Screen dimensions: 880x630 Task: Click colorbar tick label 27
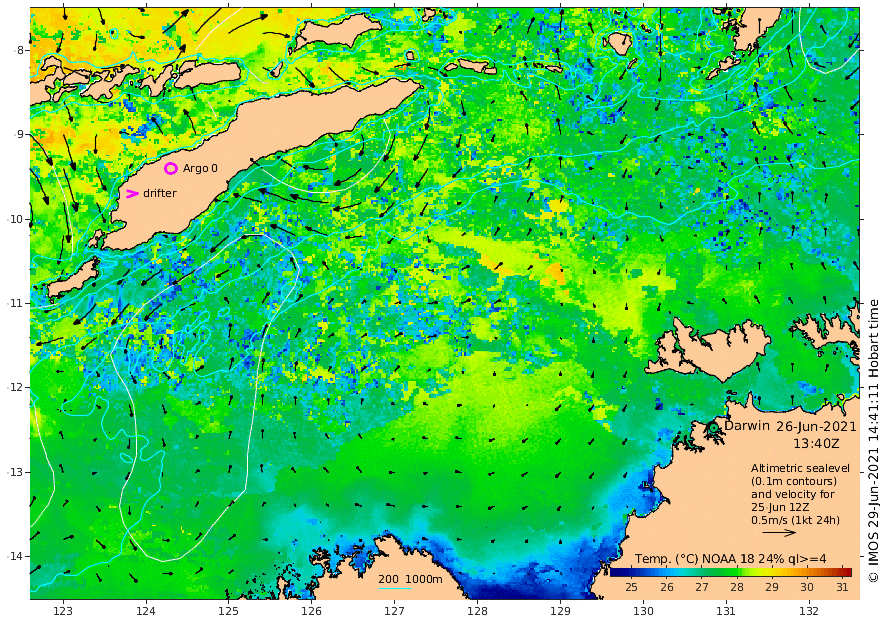point(702,587)
